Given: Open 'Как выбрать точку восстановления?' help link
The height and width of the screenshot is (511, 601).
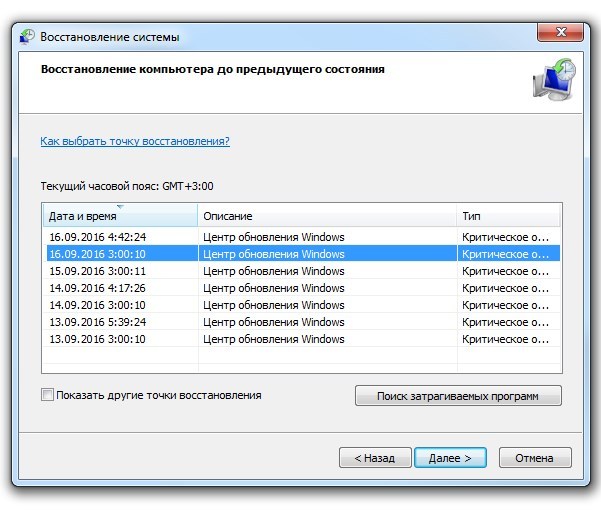Looking at the screenshot, I should pos(135,141).
